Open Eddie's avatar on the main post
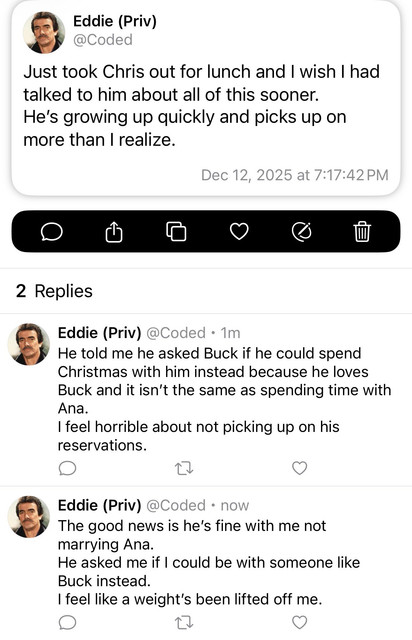 tap(44, 32)
